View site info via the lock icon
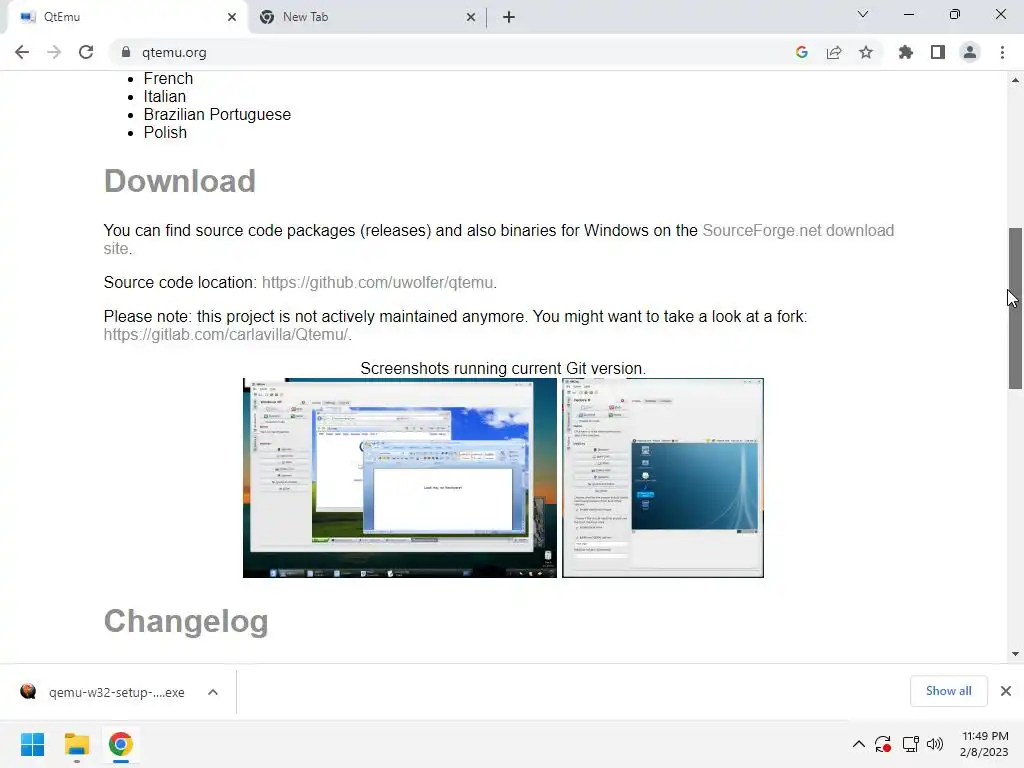The height and width of the screenshot is (768, 1024). [x=126, y=52]
